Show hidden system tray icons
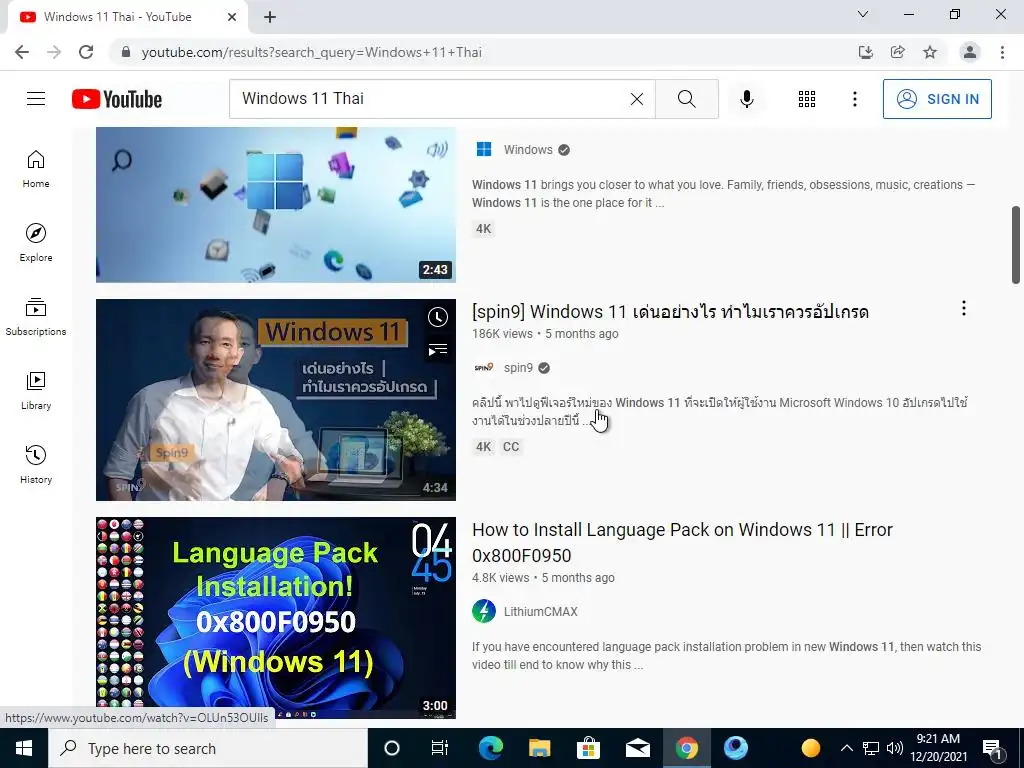The width and height of the screenshot is (1024, 768). point(846,748)
